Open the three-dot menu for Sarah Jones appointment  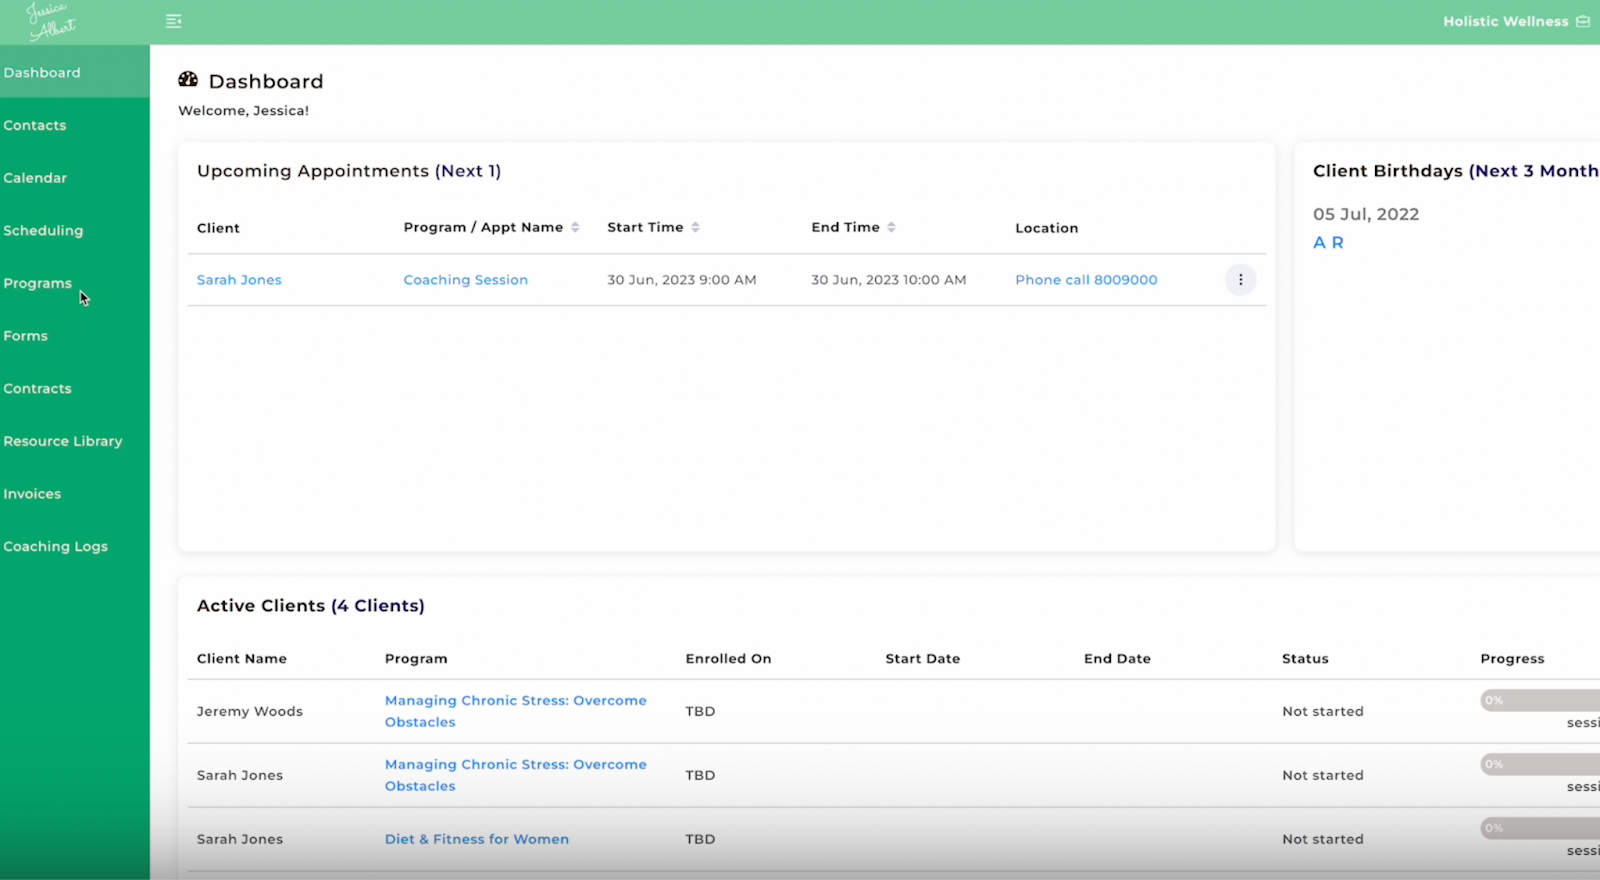[x=1240, y=280]
